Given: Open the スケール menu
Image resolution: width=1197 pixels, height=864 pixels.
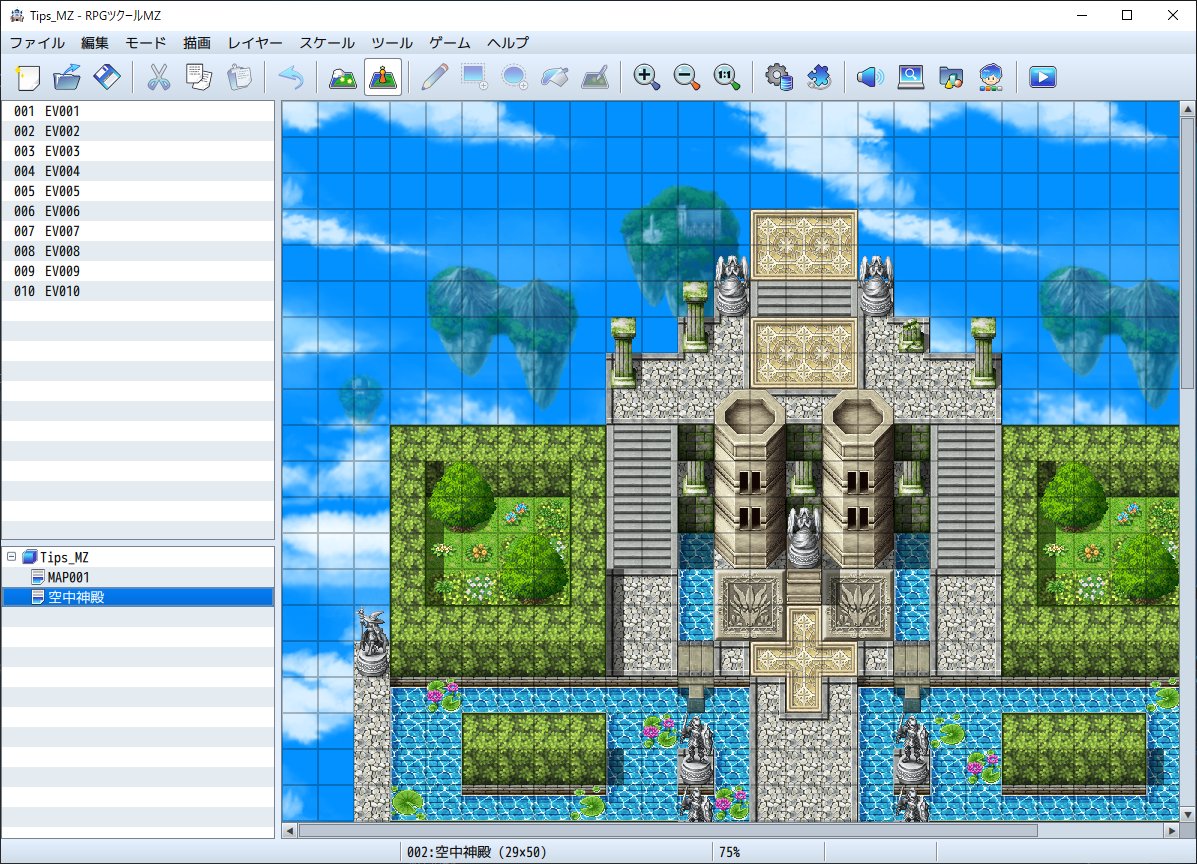Looking at the screenshot, I should (327, 43).
